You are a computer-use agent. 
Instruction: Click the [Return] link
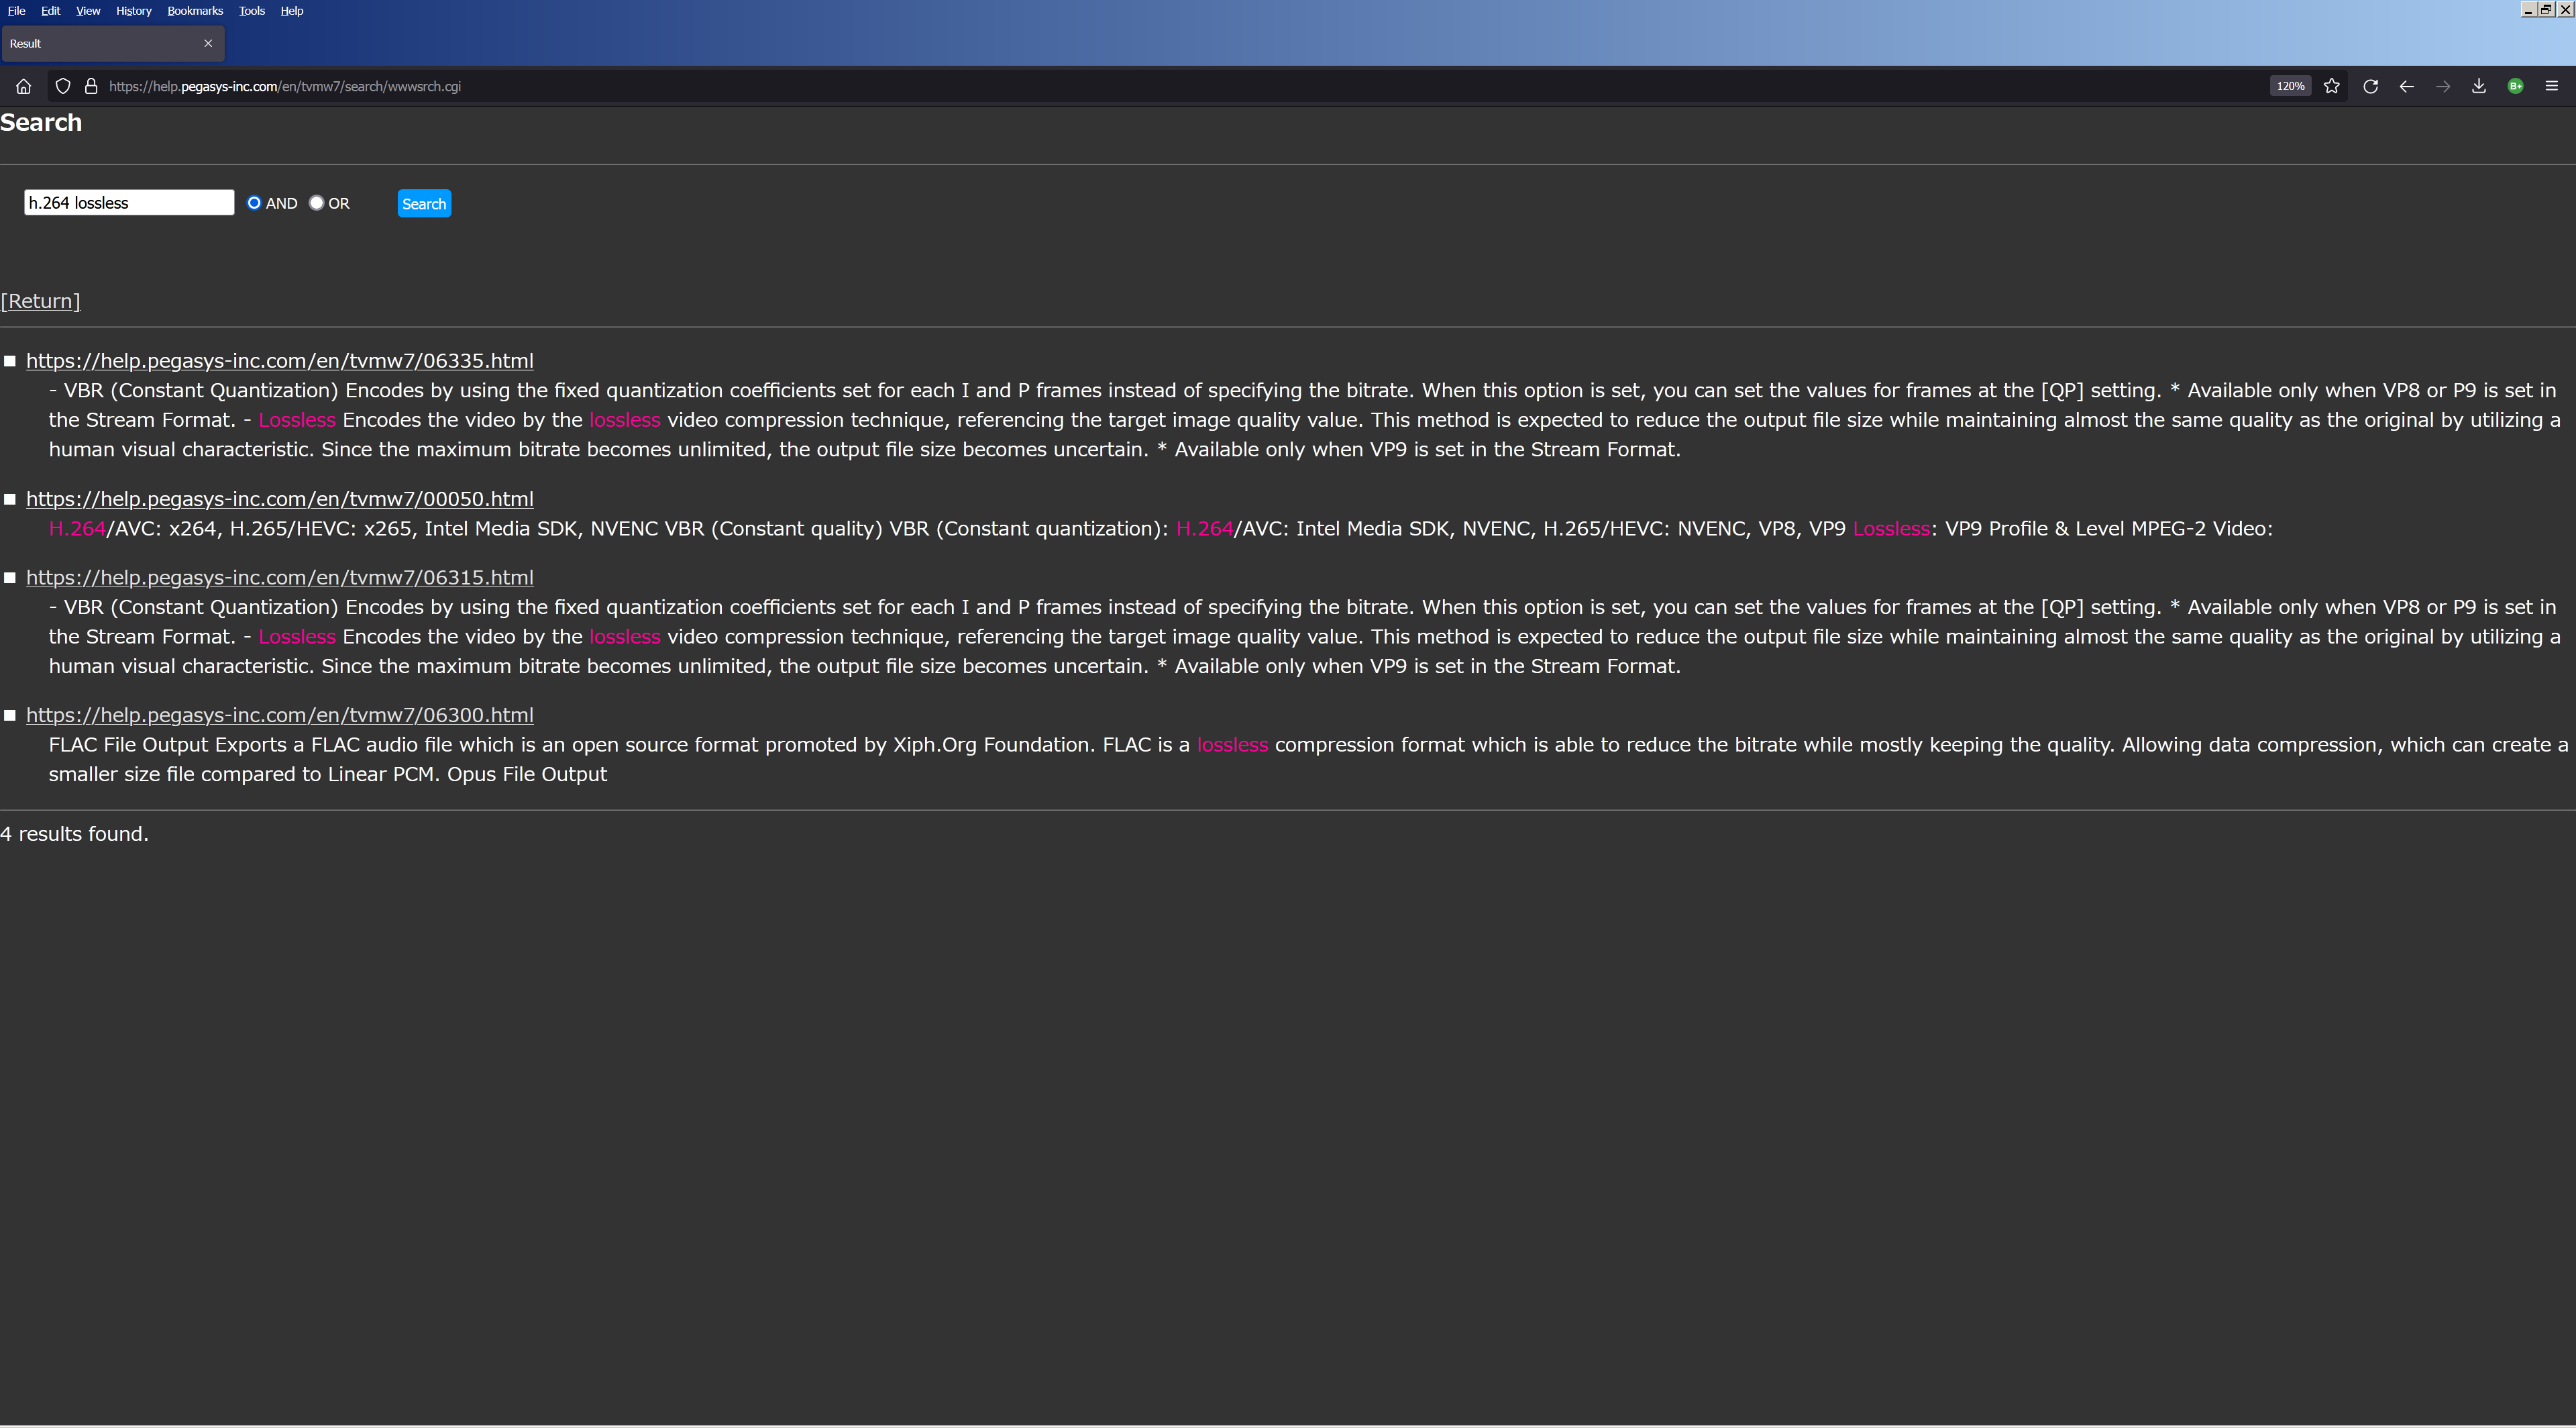click(x=40, y=301)
